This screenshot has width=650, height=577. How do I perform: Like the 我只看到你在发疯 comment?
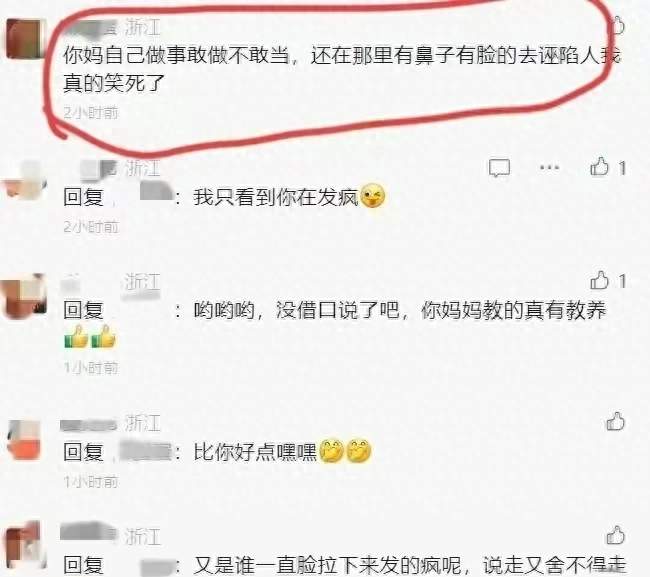[x=599, y=167]
